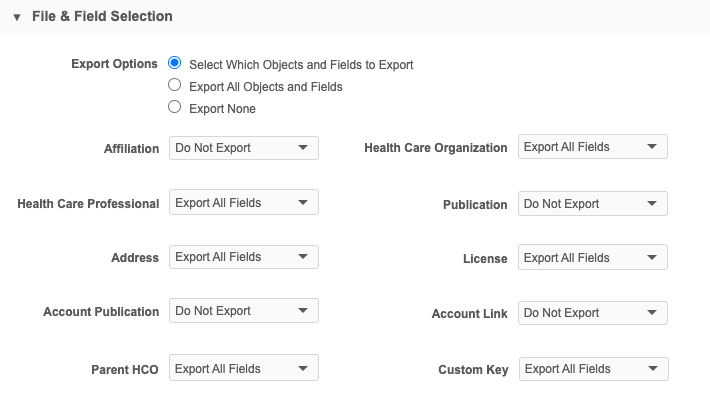Expand the Account Link dropdown
The image size is (710, 402).
592,313
